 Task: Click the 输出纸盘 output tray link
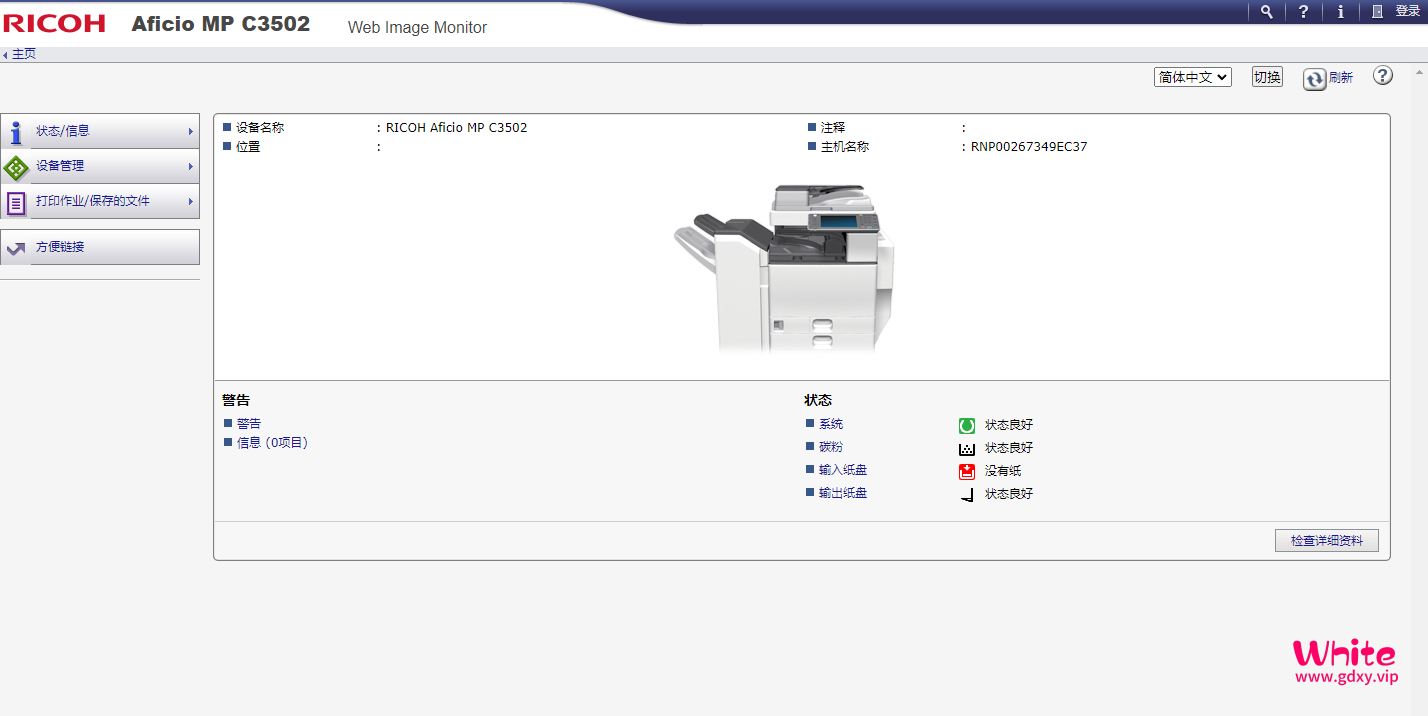click(x=843, y=493)
